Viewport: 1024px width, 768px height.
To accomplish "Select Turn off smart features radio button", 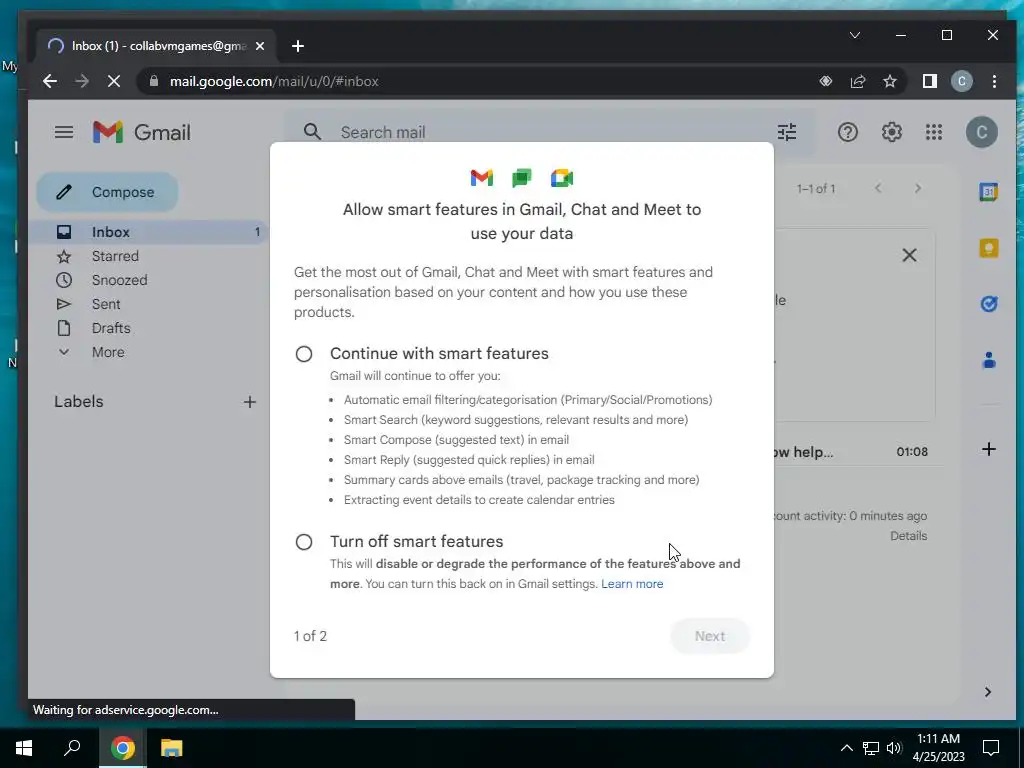I will pos(304,542).
